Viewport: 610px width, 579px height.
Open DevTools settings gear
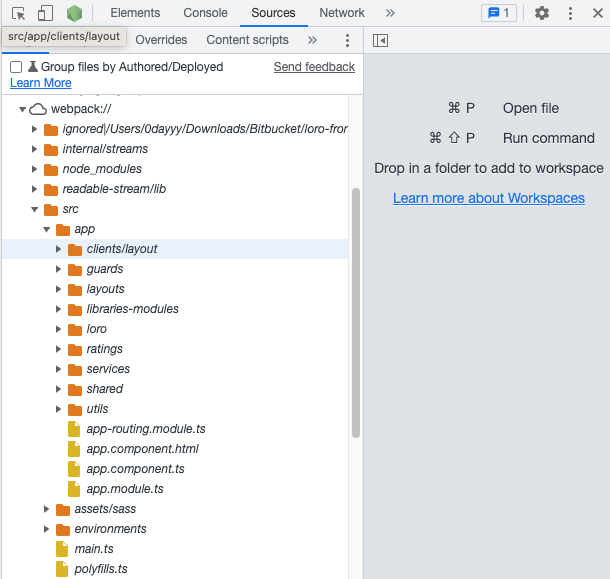point(542,13)
